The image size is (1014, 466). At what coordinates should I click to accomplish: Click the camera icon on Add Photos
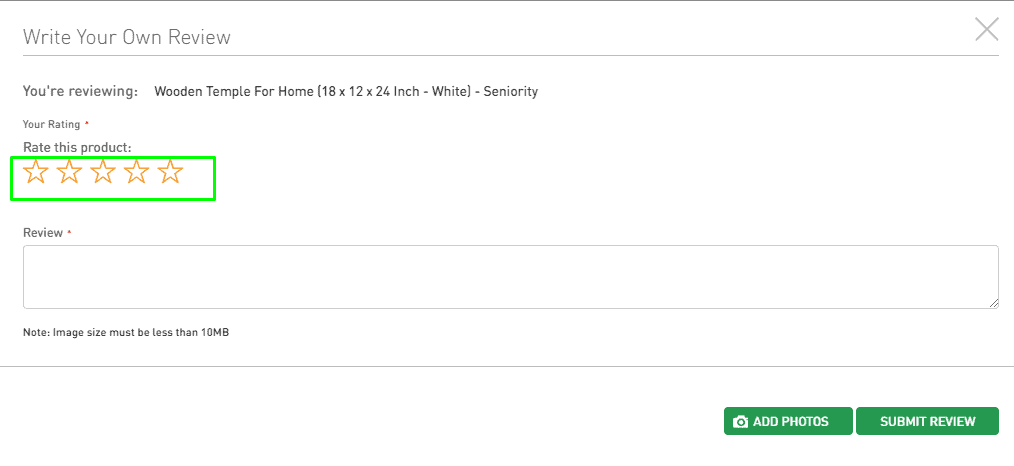pyautogui.click(x=740, y=422)
